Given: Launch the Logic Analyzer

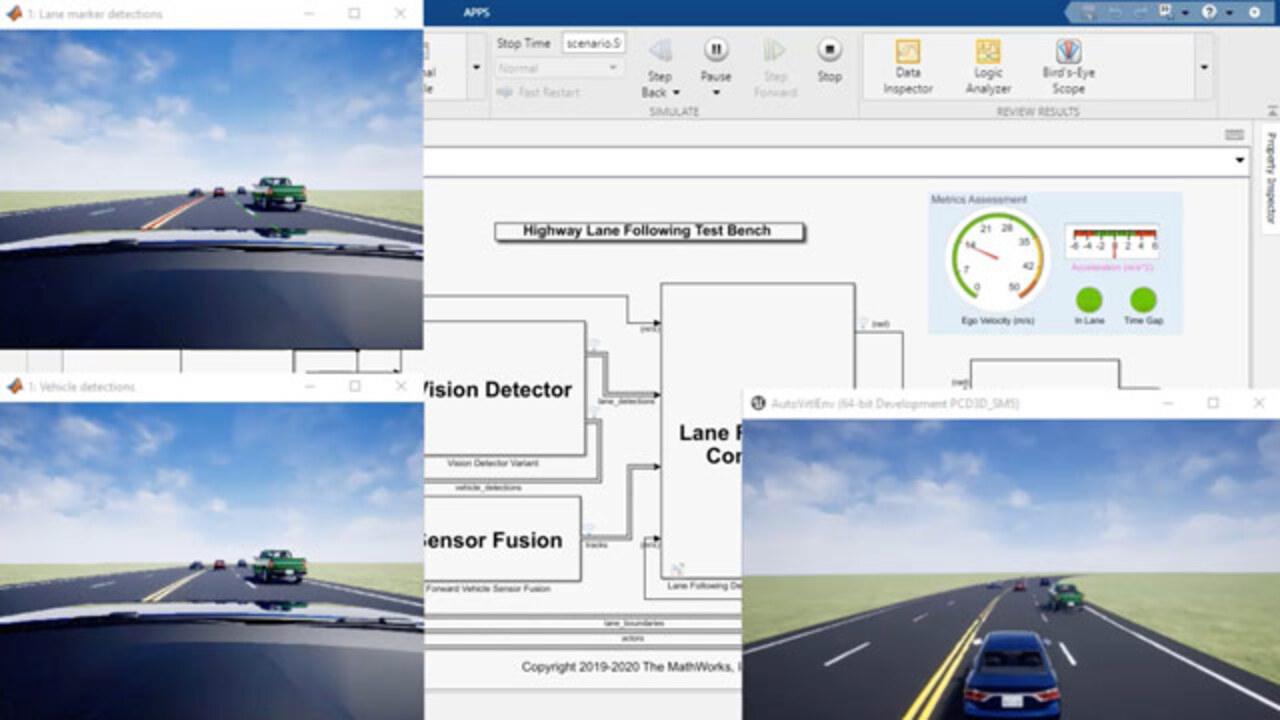Looking at the screenshot, I should pyautogui.click(x=987, y=66).
